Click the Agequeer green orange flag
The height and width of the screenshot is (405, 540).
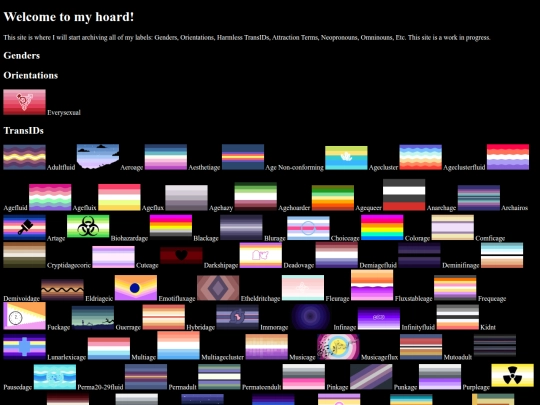pyautogui.click(x=333, y=198)
